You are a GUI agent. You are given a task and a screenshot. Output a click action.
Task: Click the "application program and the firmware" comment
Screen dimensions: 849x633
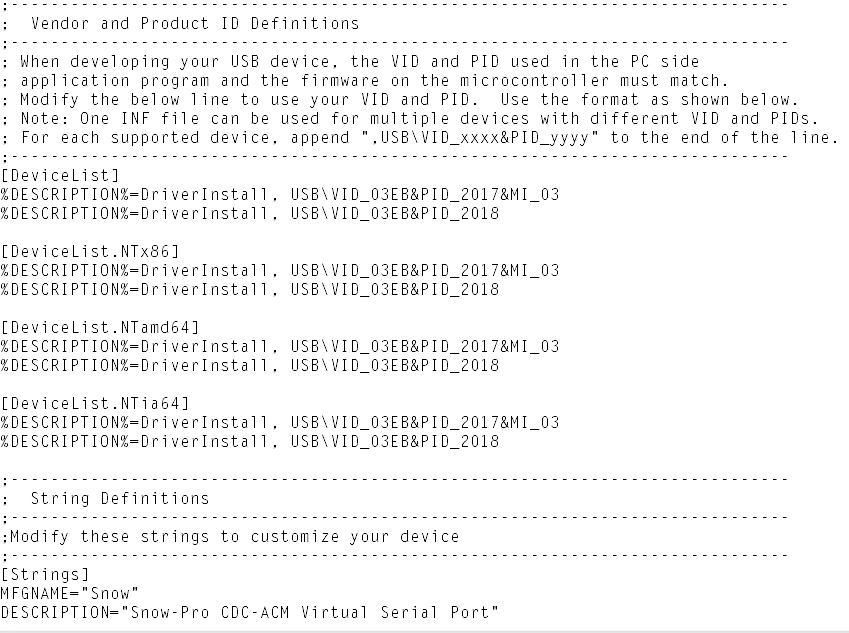(375, 80)
